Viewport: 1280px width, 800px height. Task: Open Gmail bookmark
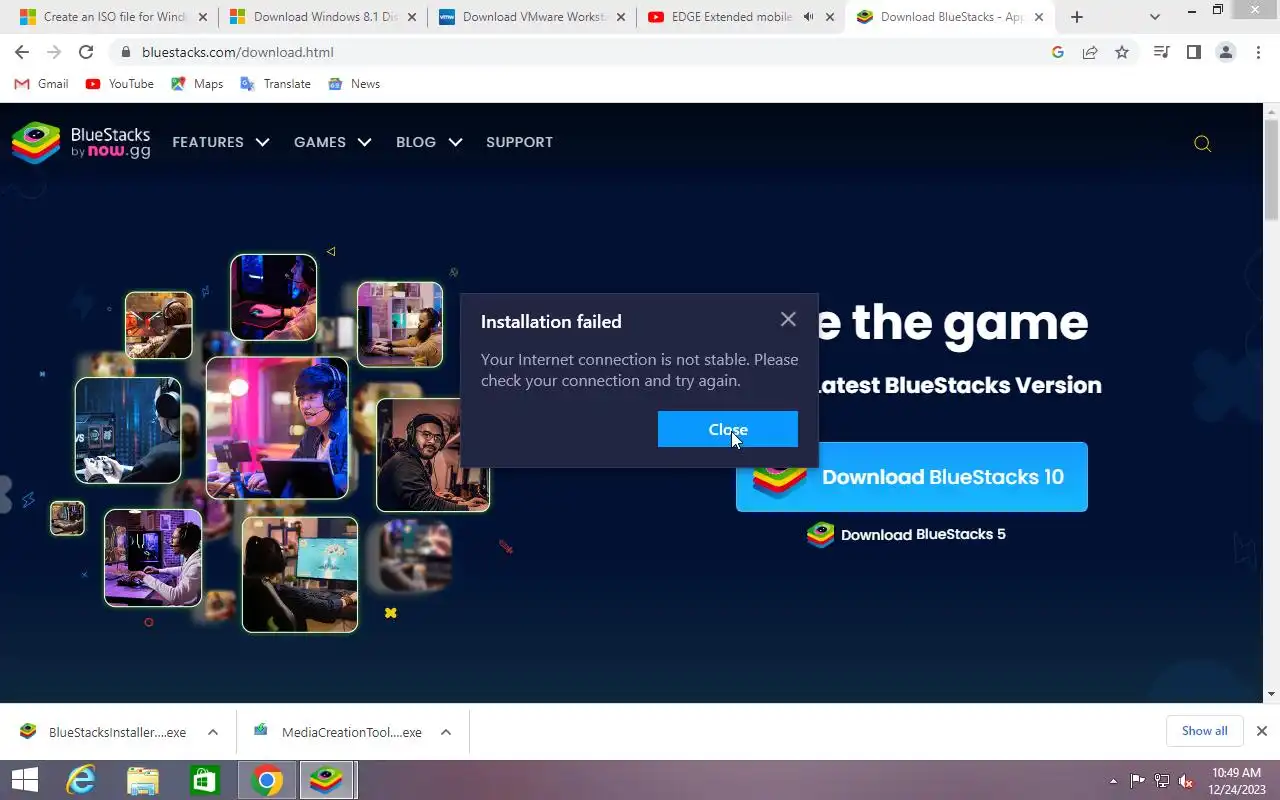coord(41,84)
